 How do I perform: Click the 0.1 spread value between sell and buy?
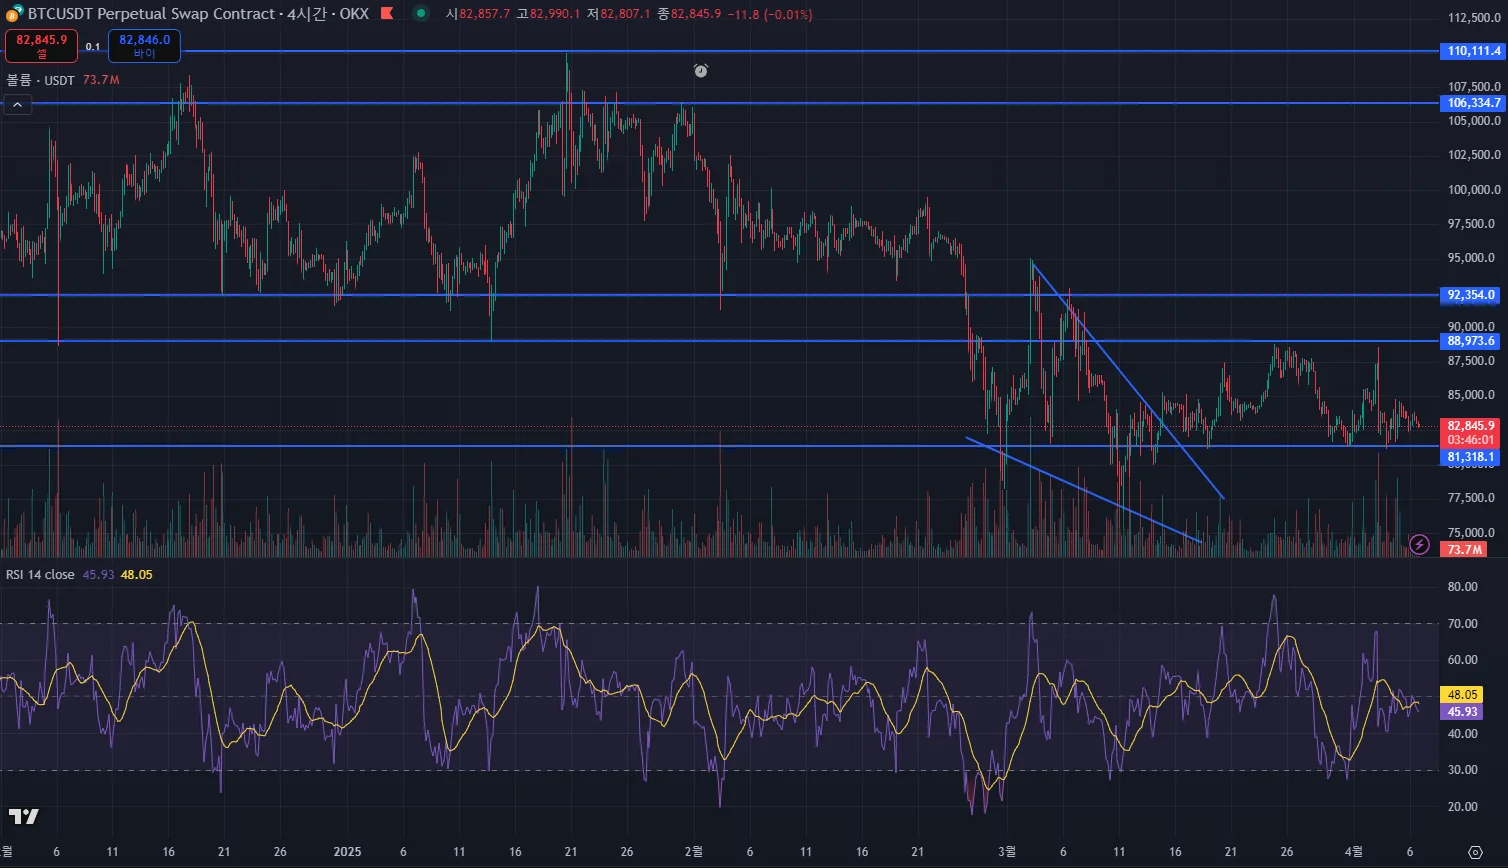[93, 47]
